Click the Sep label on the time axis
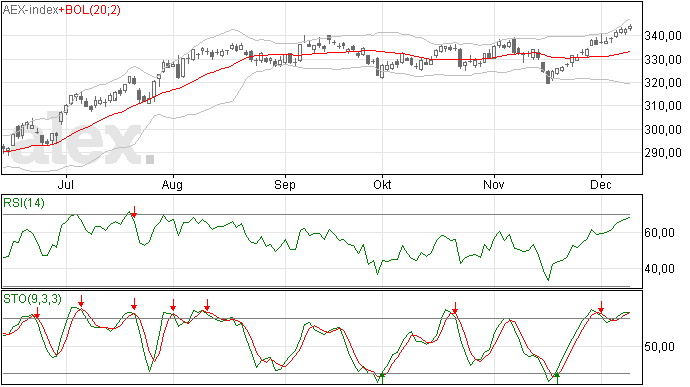Image resolution: width=690 pixels, height=387 pixels. (285, 184)
